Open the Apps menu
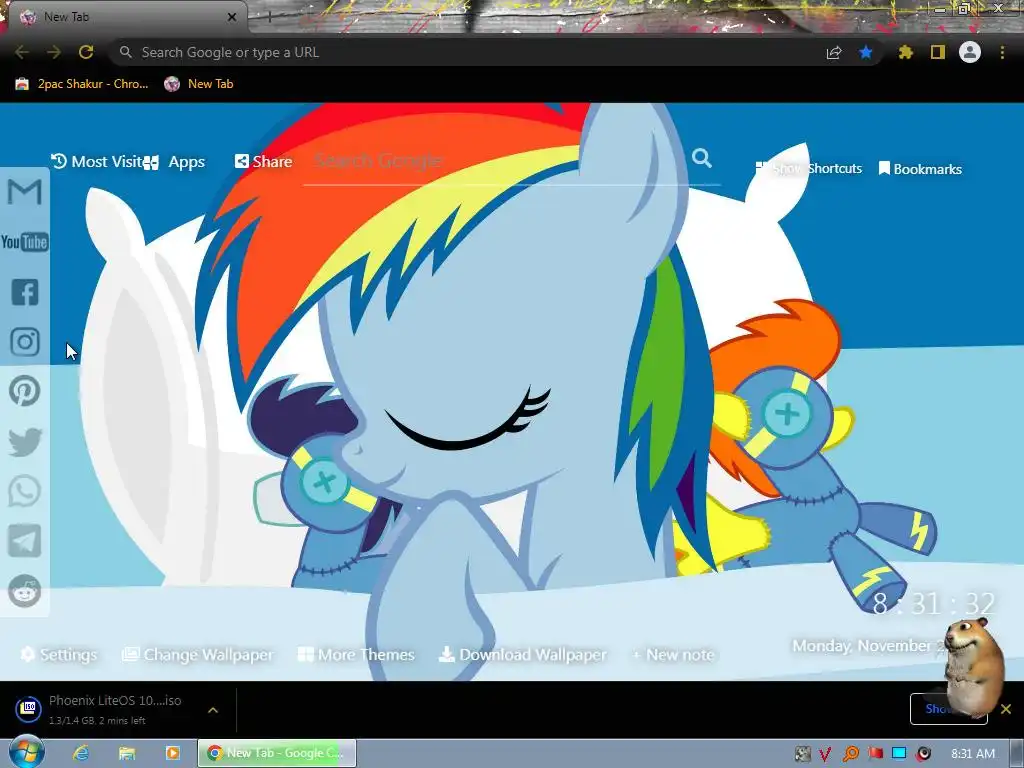This screenshot has width=1024, height=768. coord(175,162)
